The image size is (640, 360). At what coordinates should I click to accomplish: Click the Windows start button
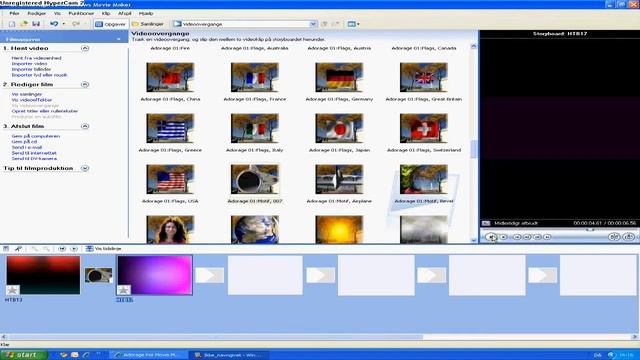24,355
